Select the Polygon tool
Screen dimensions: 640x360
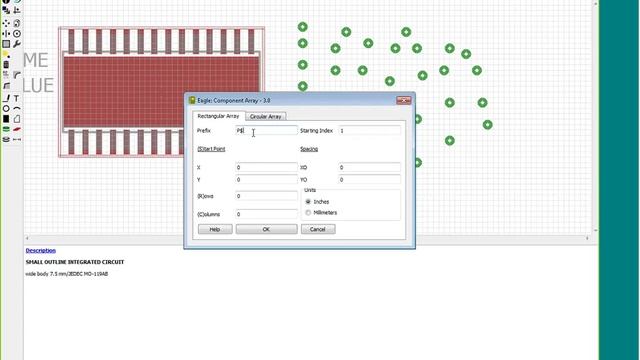click(x=17, y=119)
